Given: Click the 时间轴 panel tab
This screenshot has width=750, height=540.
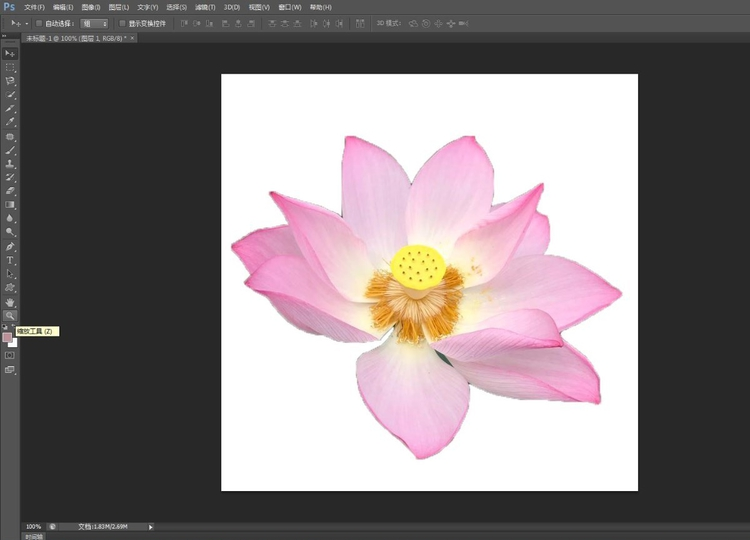Looking at the screenshot, I should [x=34, y=536].
